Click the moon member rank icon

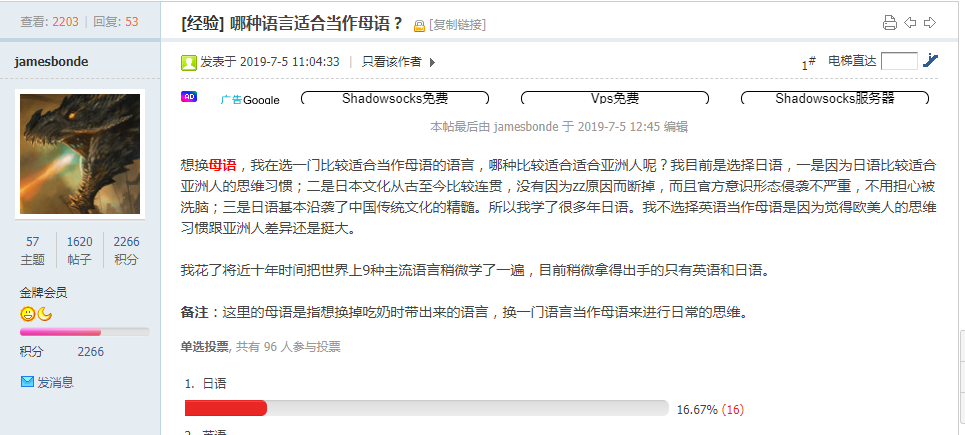pos(44,314)
